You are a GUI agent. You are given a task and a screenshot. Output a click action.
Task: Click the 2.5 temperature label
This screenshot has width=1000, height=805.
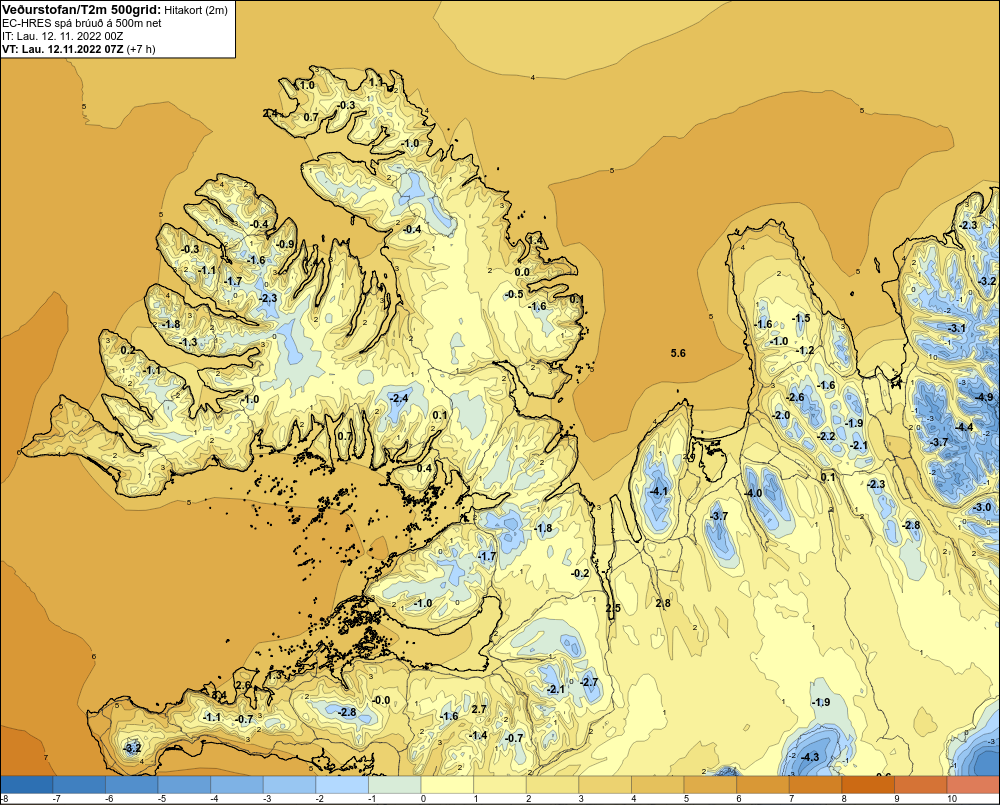[x=613, y=608]
